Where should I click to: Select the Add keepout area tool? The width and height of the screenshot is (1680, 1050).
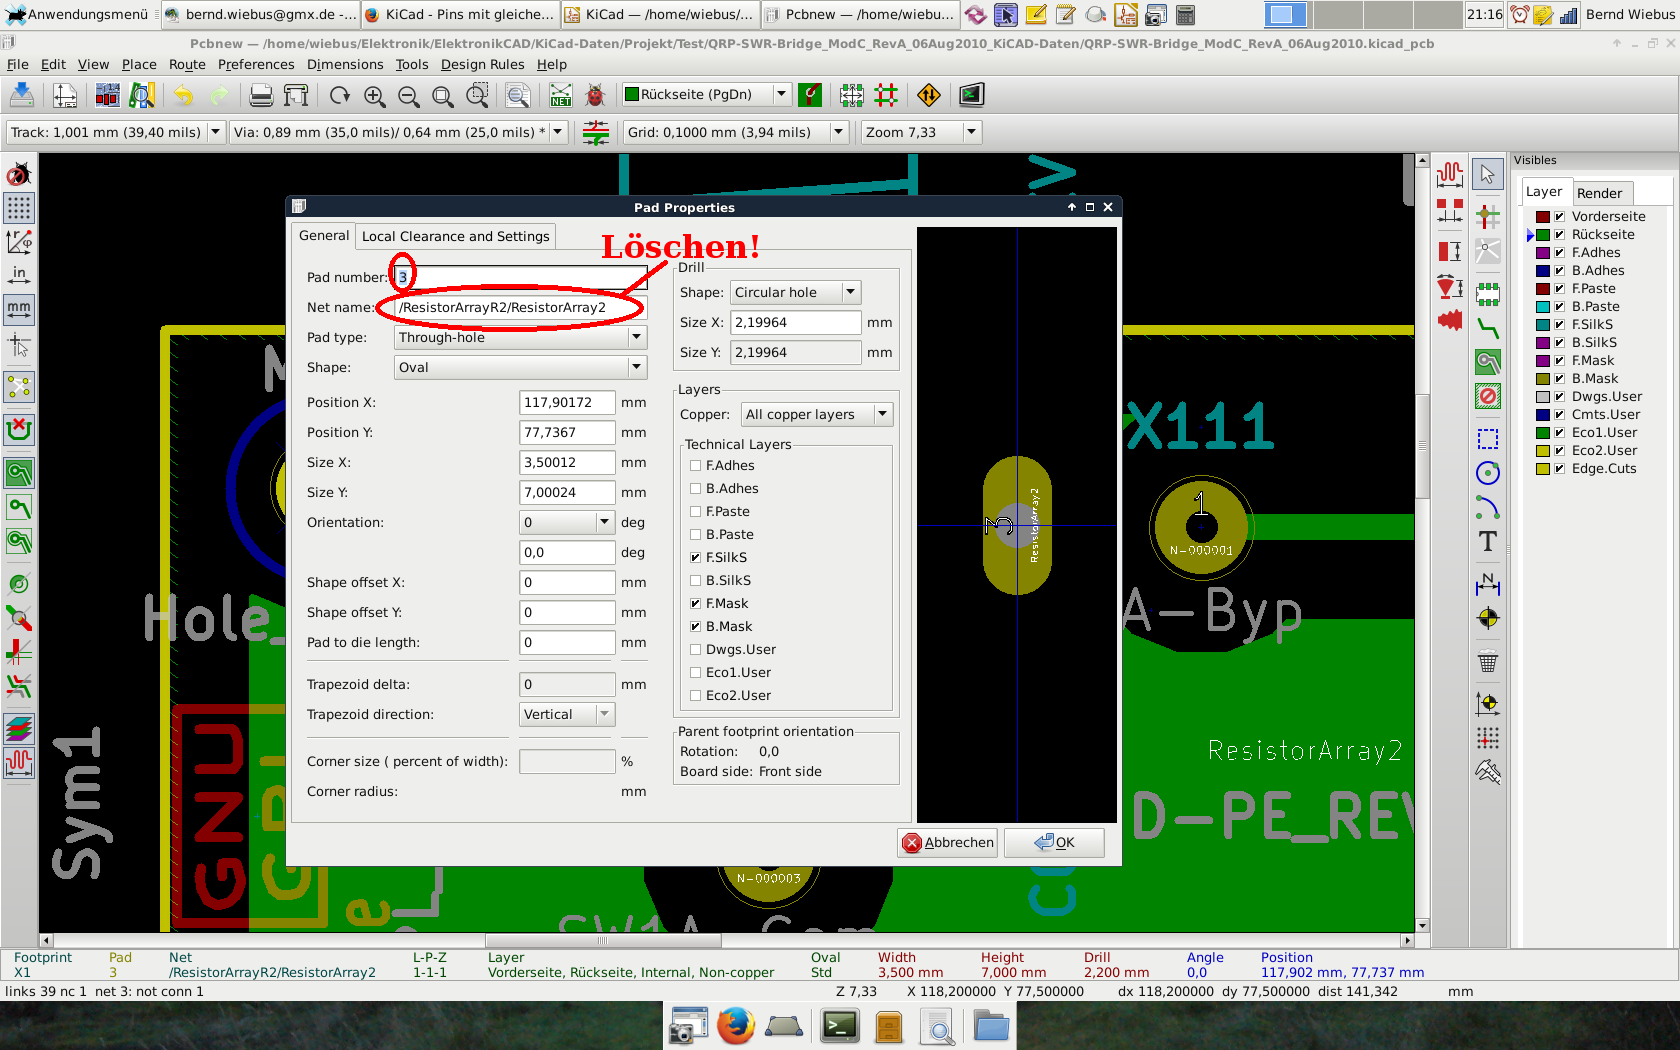tap(1488, 396)
